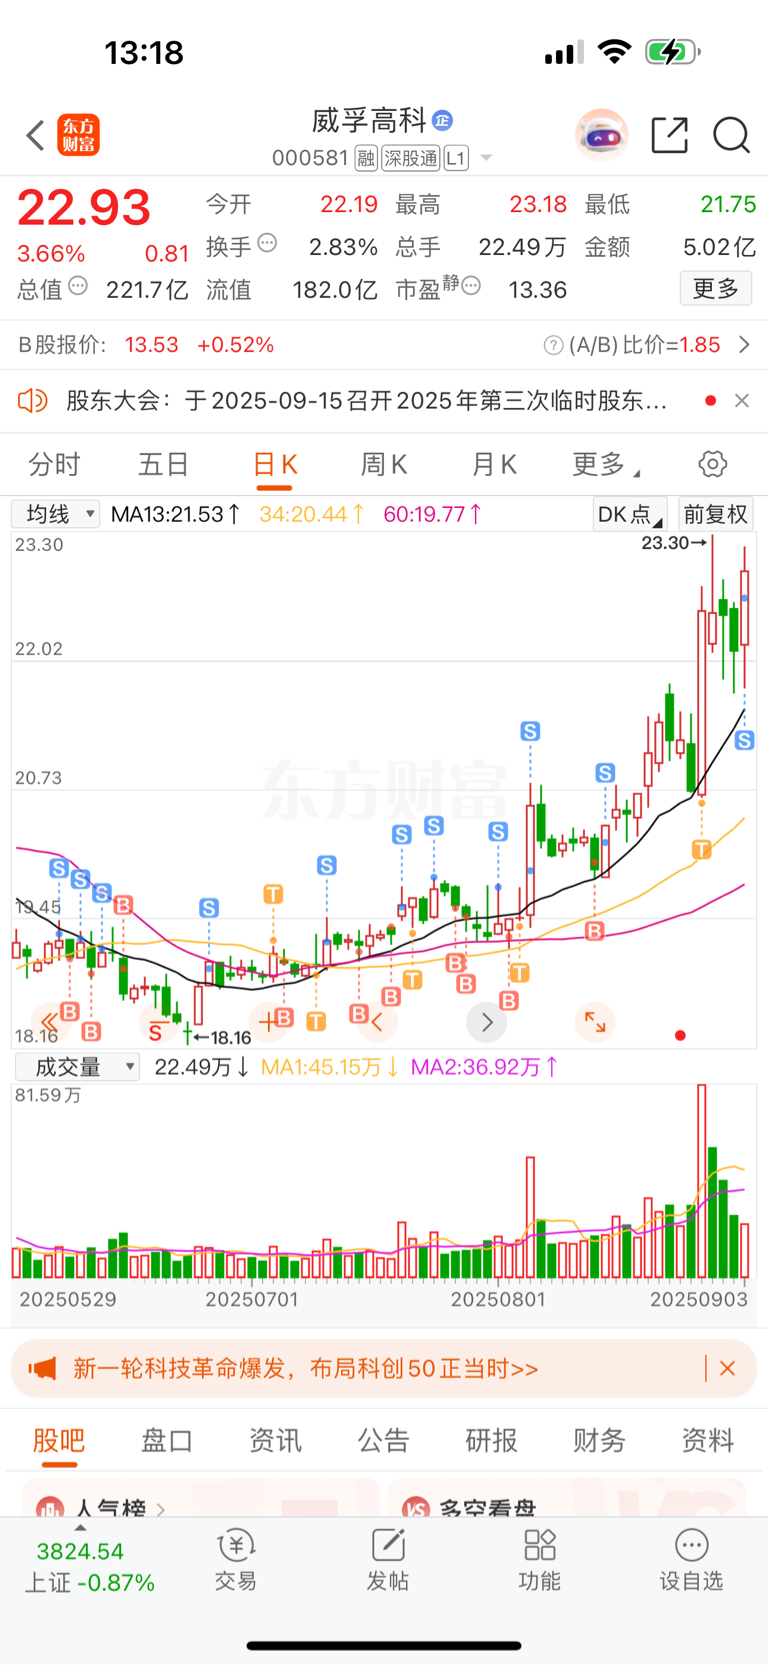Tap the MA13:21.53 label
768x1665 pixels.
175,514
